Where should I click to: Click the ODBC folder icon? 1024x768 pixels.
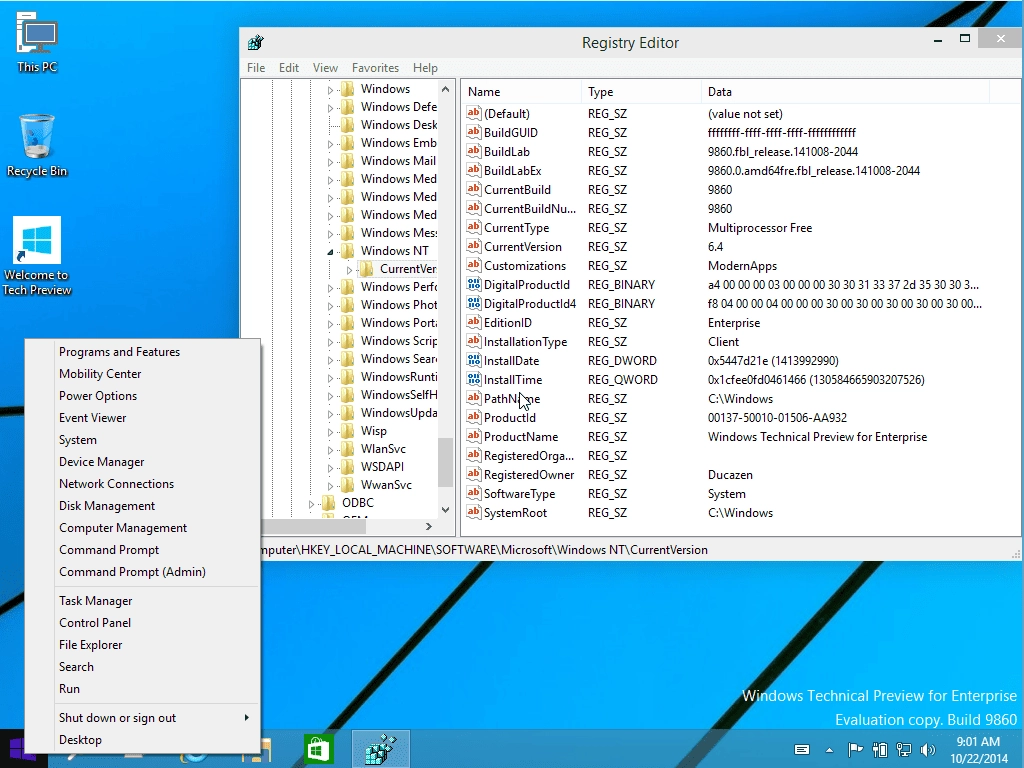[330, 502]
